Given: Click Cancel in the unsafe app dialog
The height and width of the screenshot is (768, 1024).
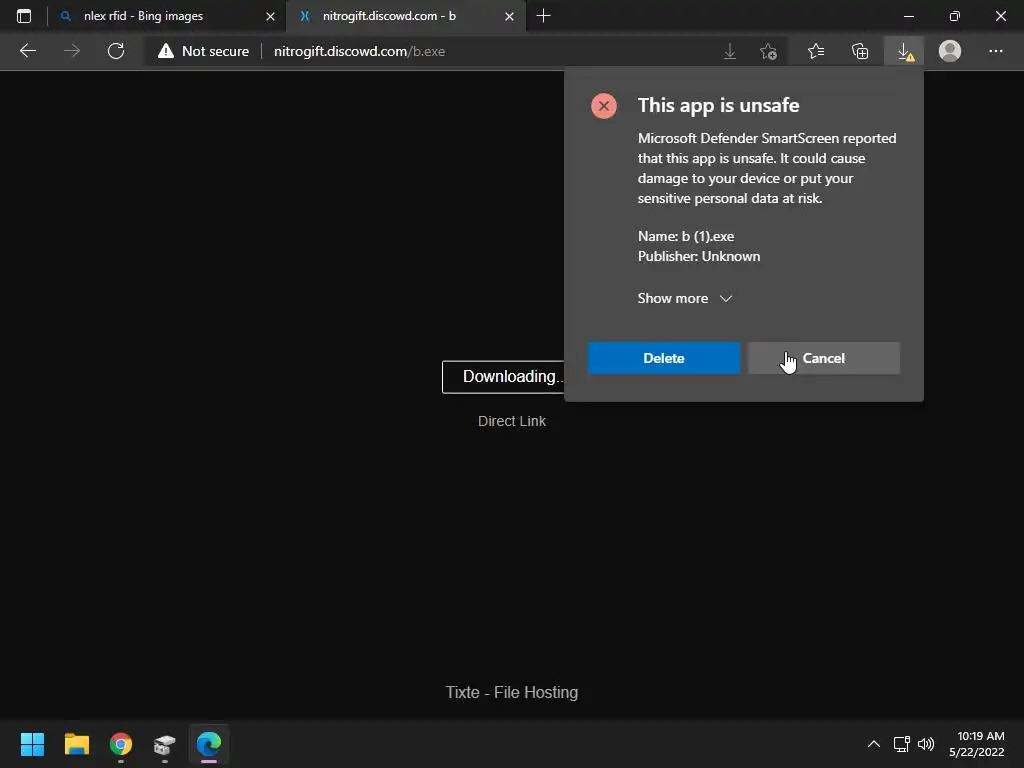Looking at the screenshot, I should click(824, 358).
